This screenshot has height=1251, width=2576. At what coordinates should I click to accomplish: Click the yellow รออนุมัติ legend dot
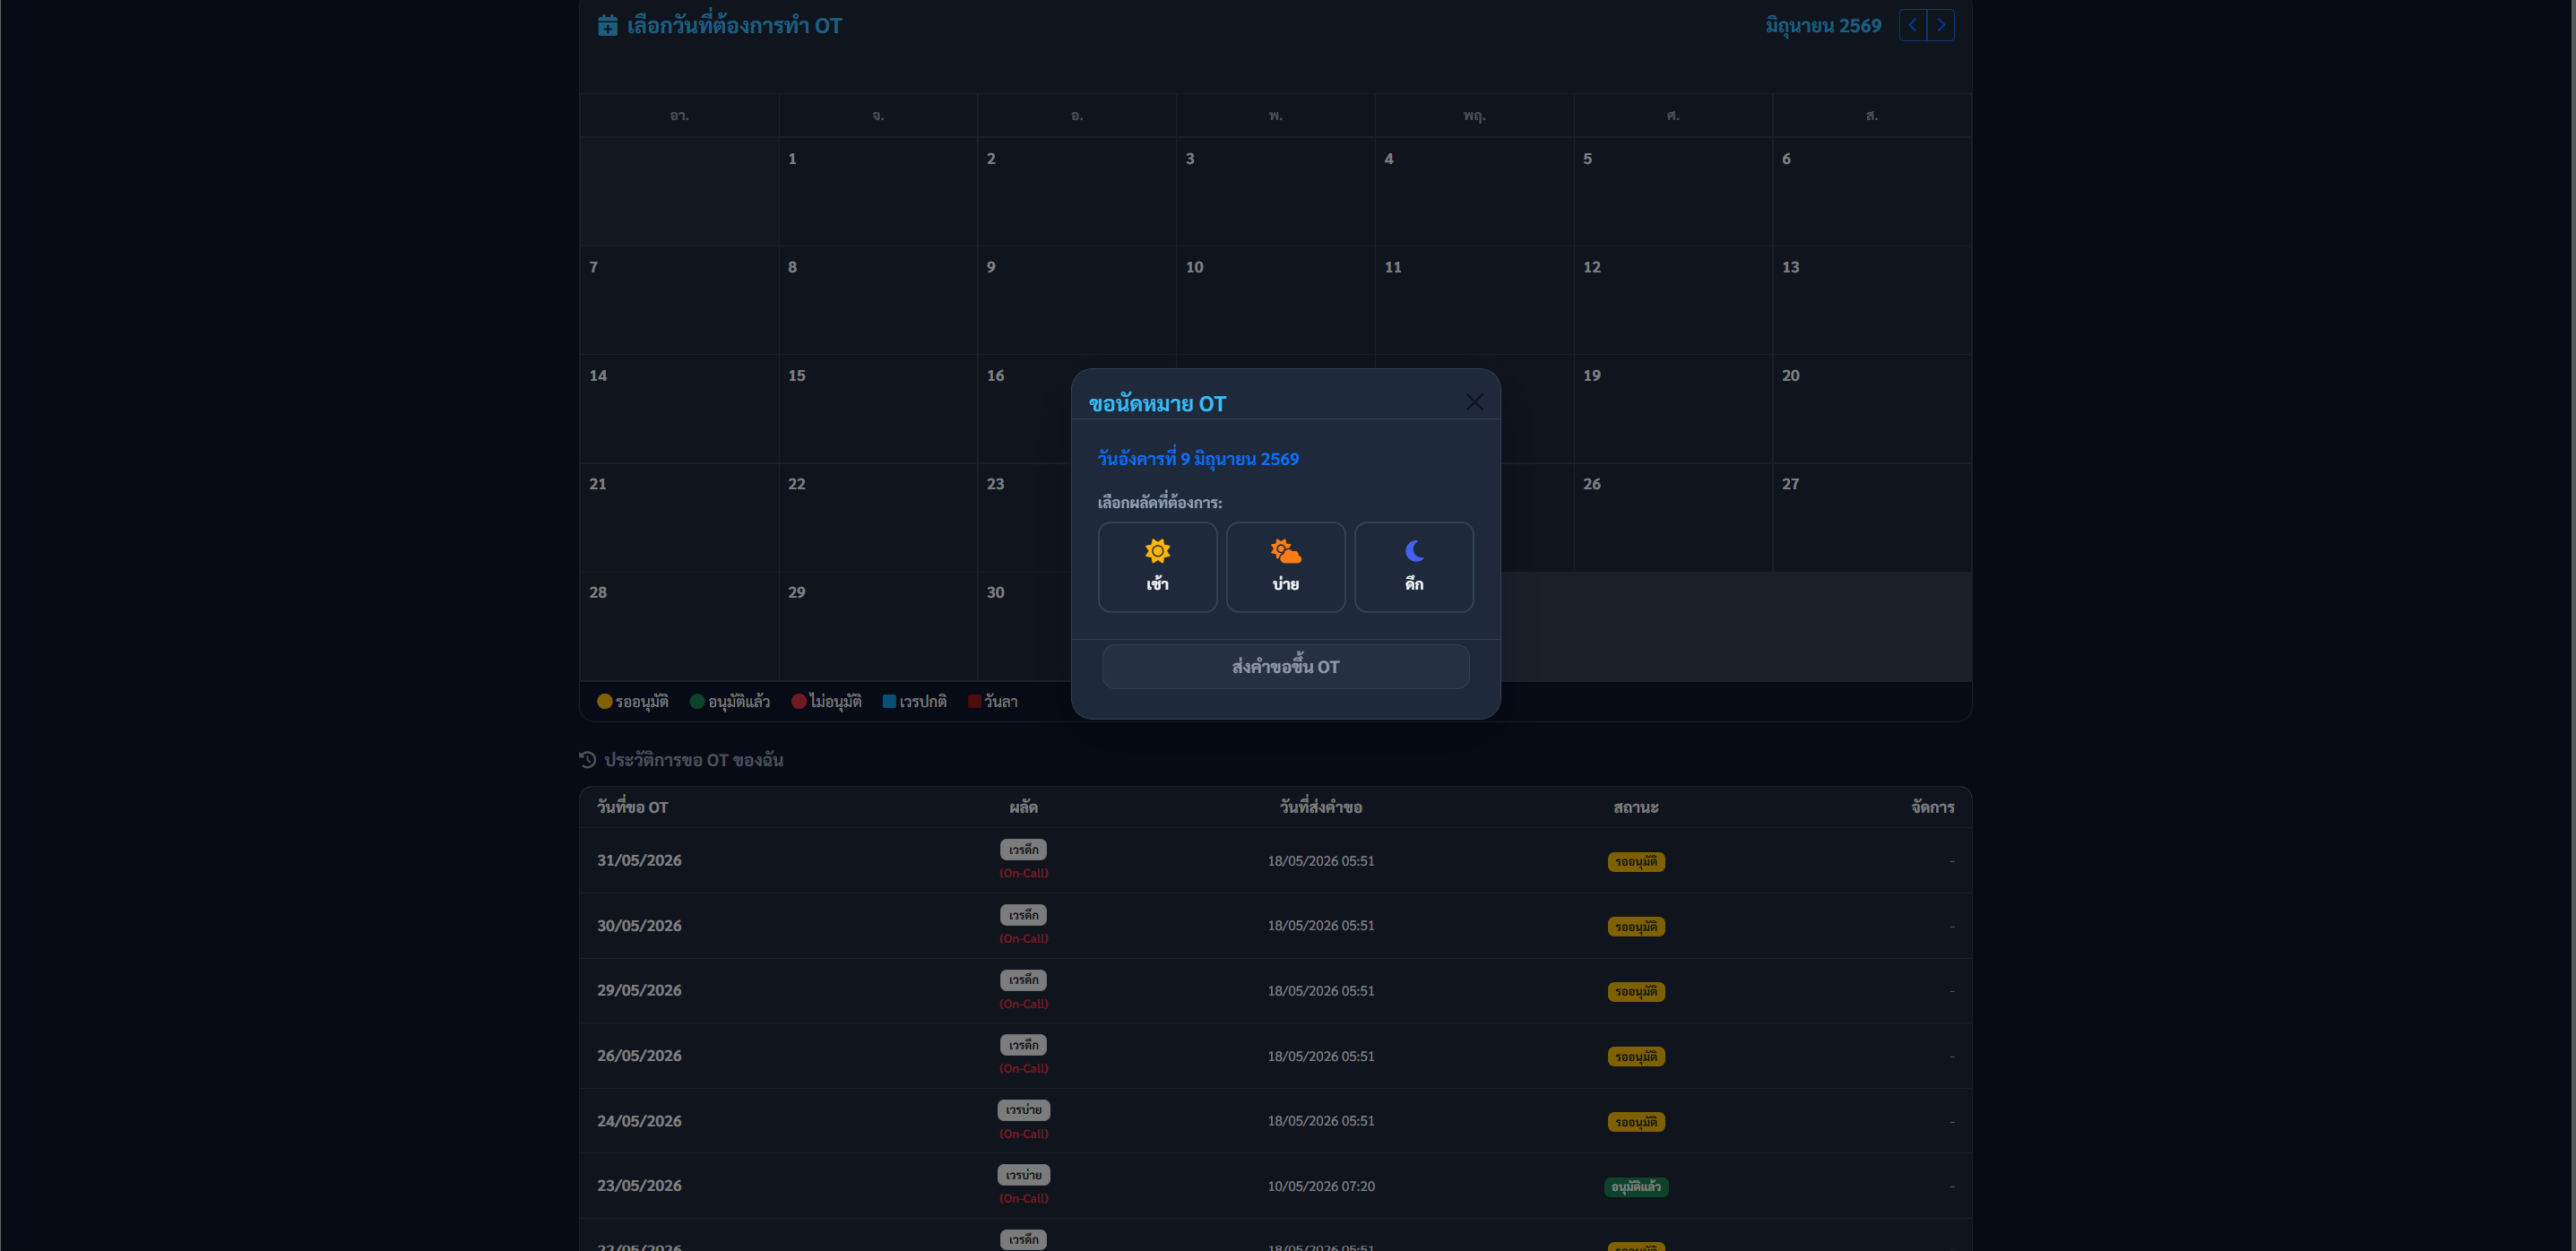coord(604,702)
